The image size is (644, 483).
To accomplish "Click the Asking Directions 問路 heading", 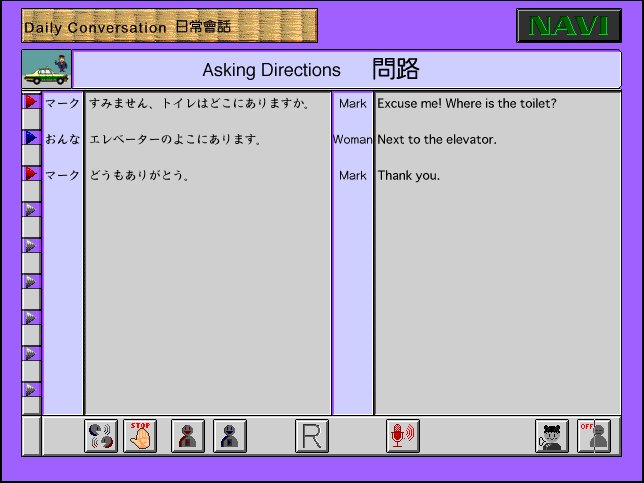I will [311, 69].
